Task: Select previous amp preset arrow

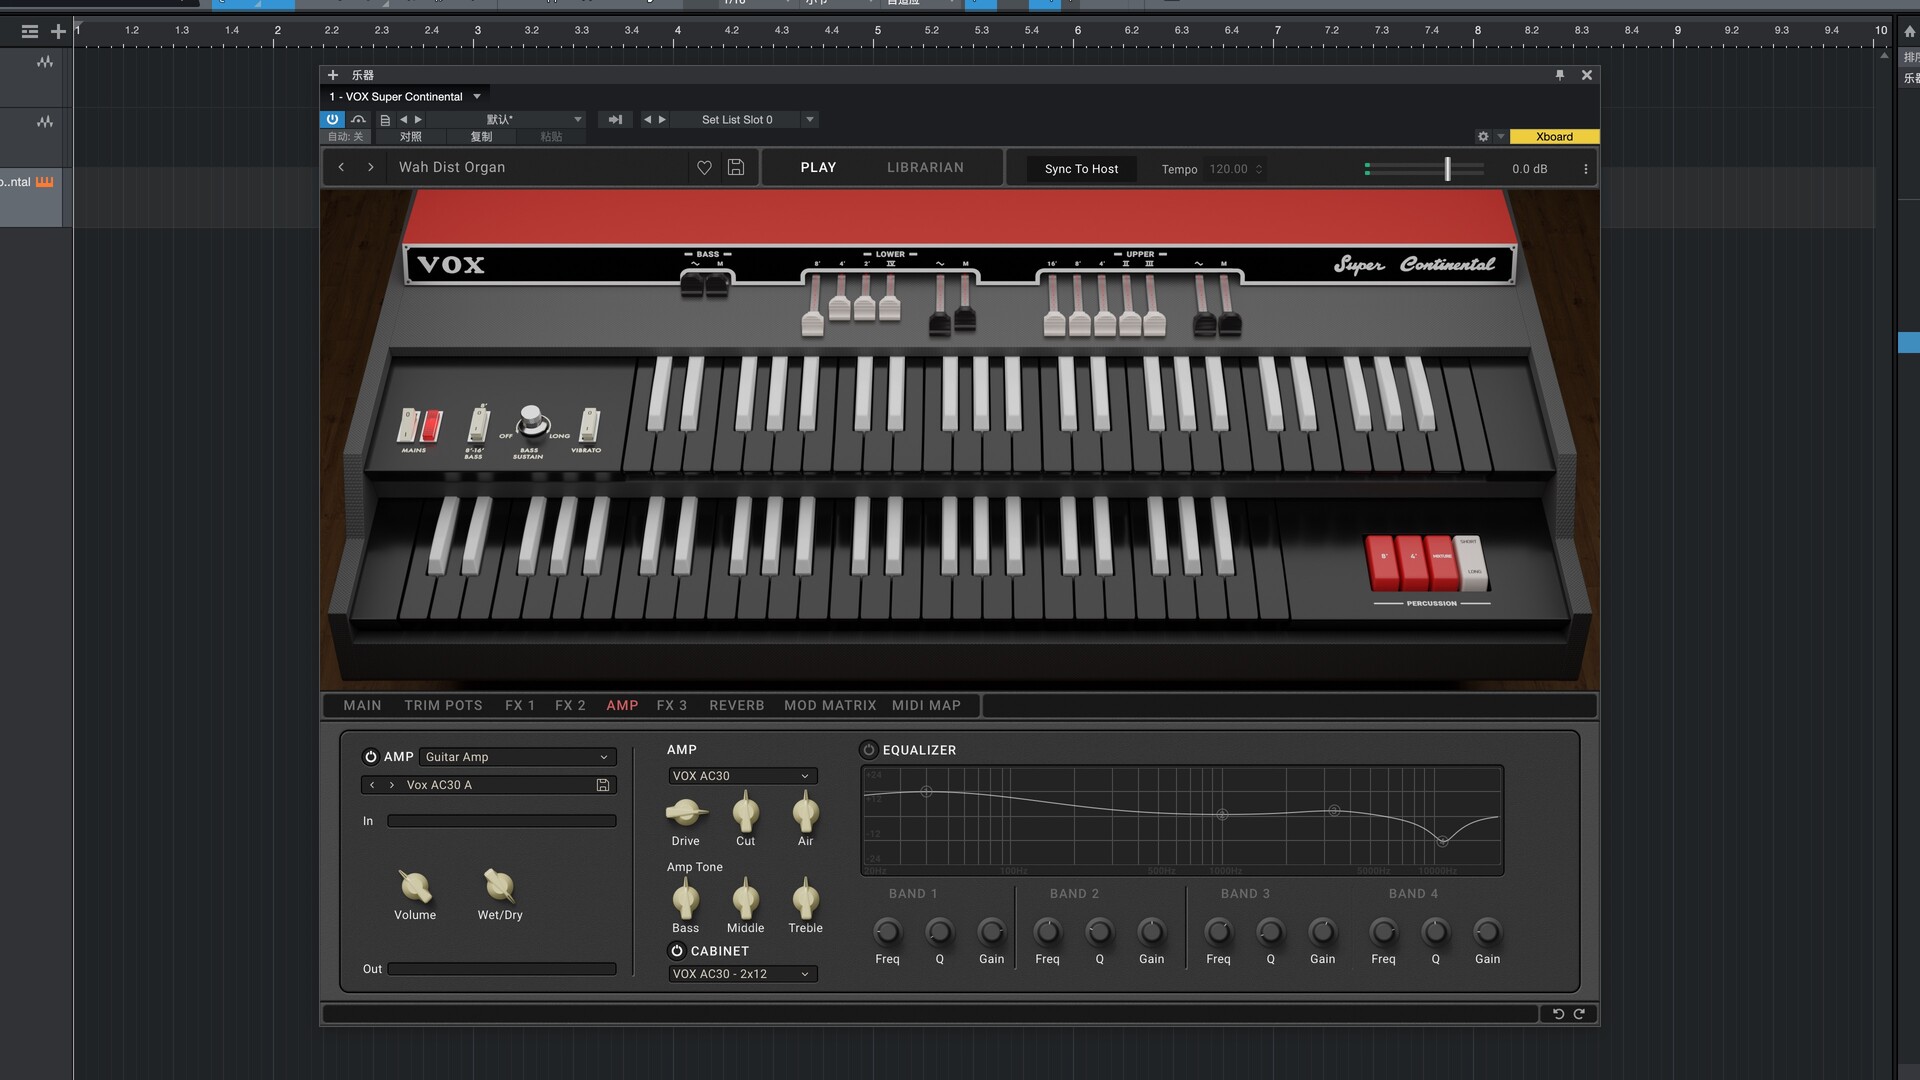Action: [x=372, y=785]
